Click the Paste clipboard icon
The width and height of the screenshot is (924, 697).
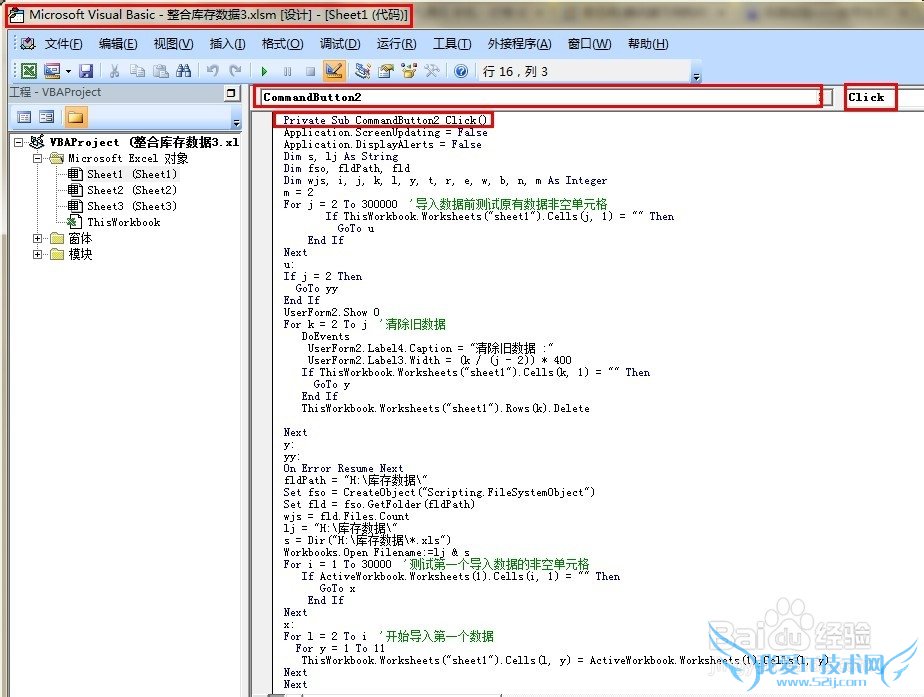[160, 71]
